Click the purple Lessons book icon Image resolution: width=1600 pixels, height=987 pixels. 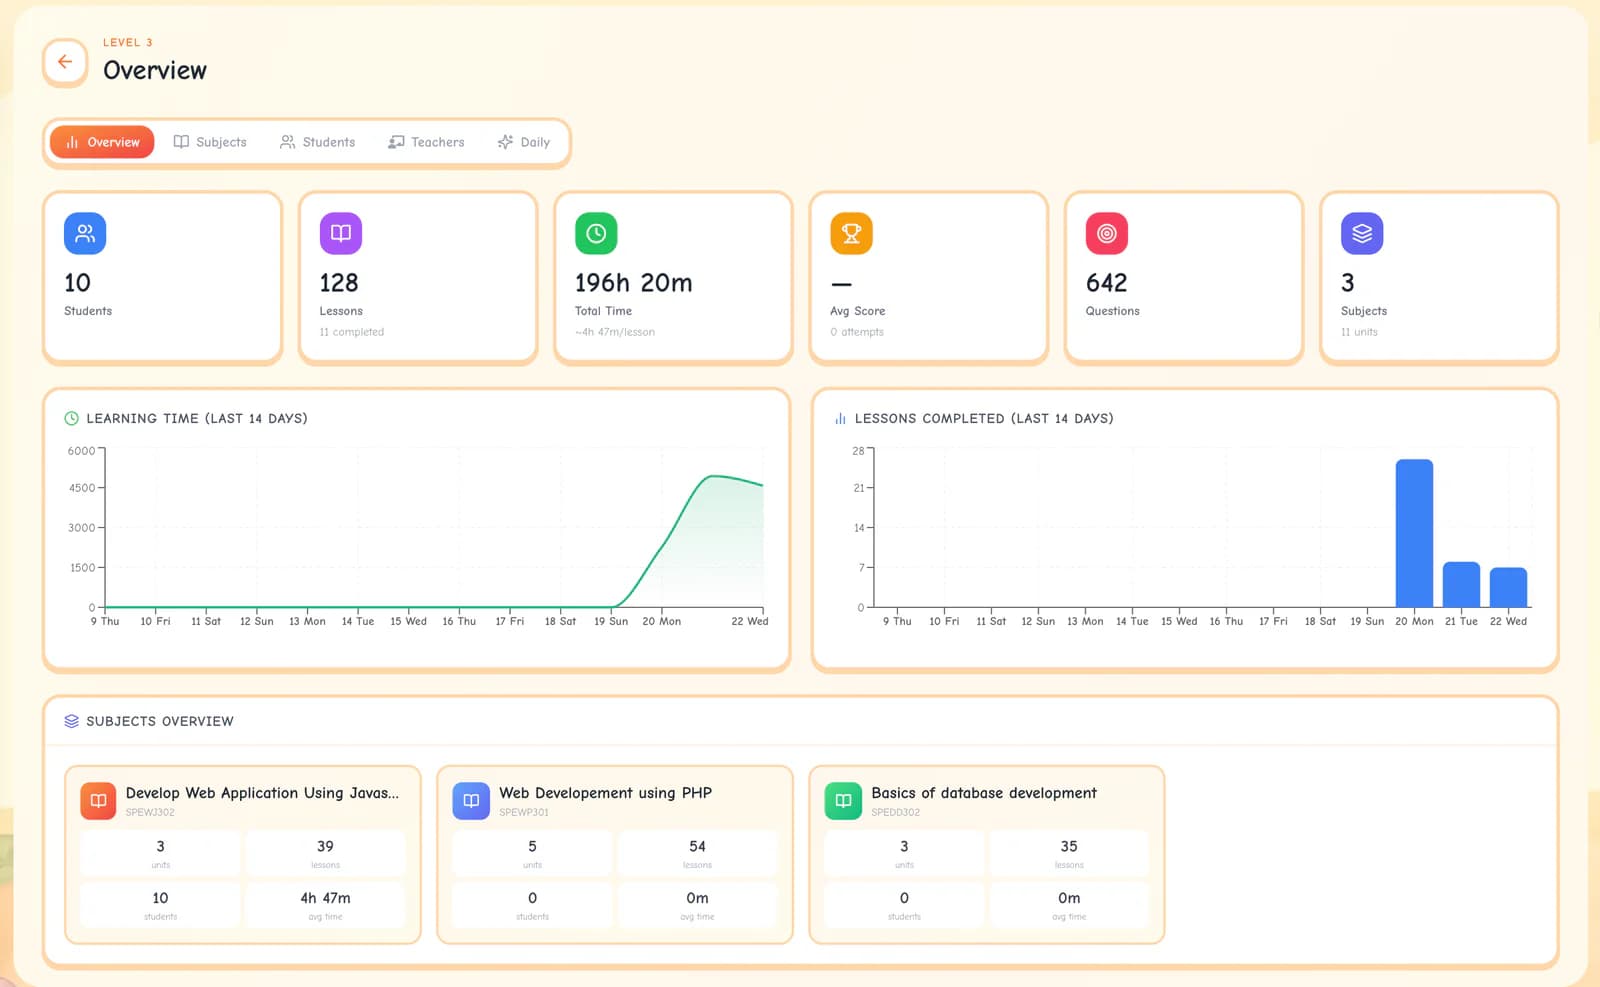[x=341, y=233]
